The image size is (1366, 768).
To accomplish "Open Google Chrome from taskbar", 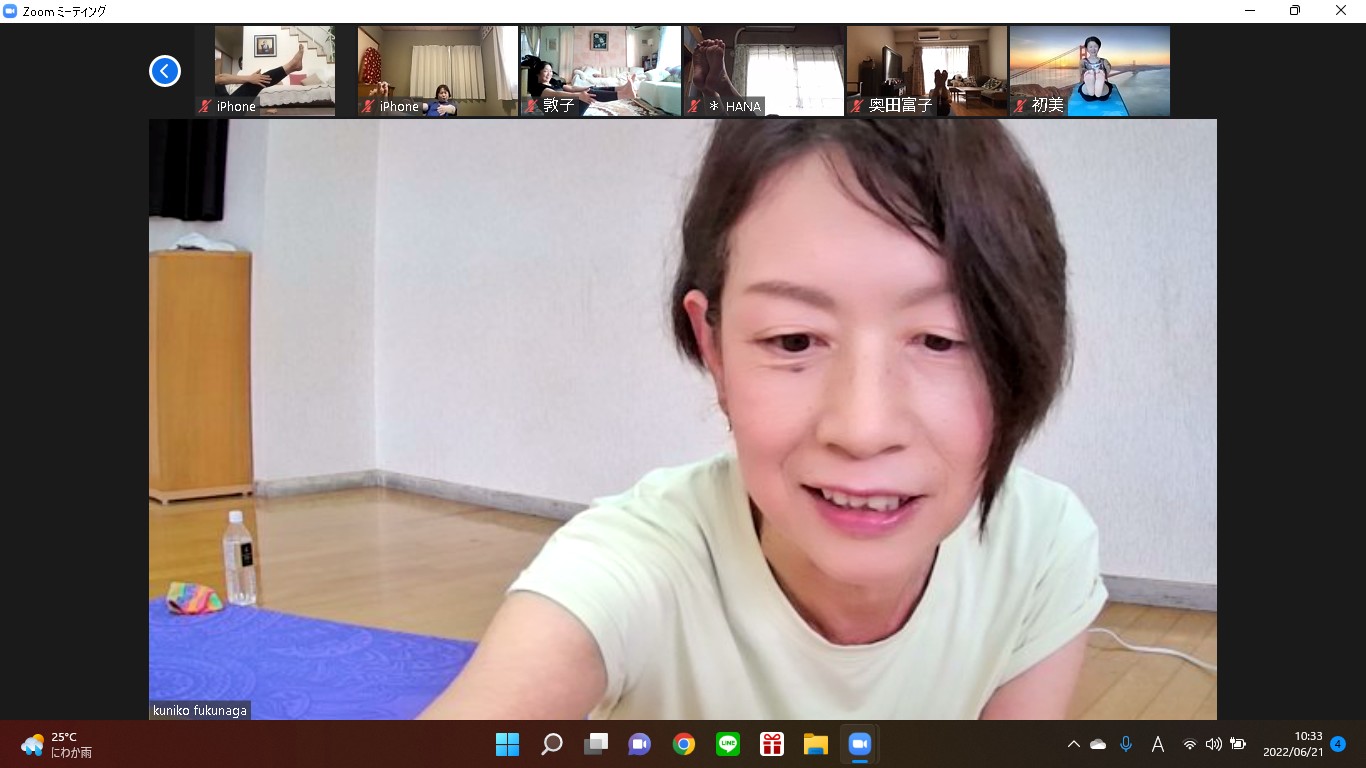I will (684, 744).
